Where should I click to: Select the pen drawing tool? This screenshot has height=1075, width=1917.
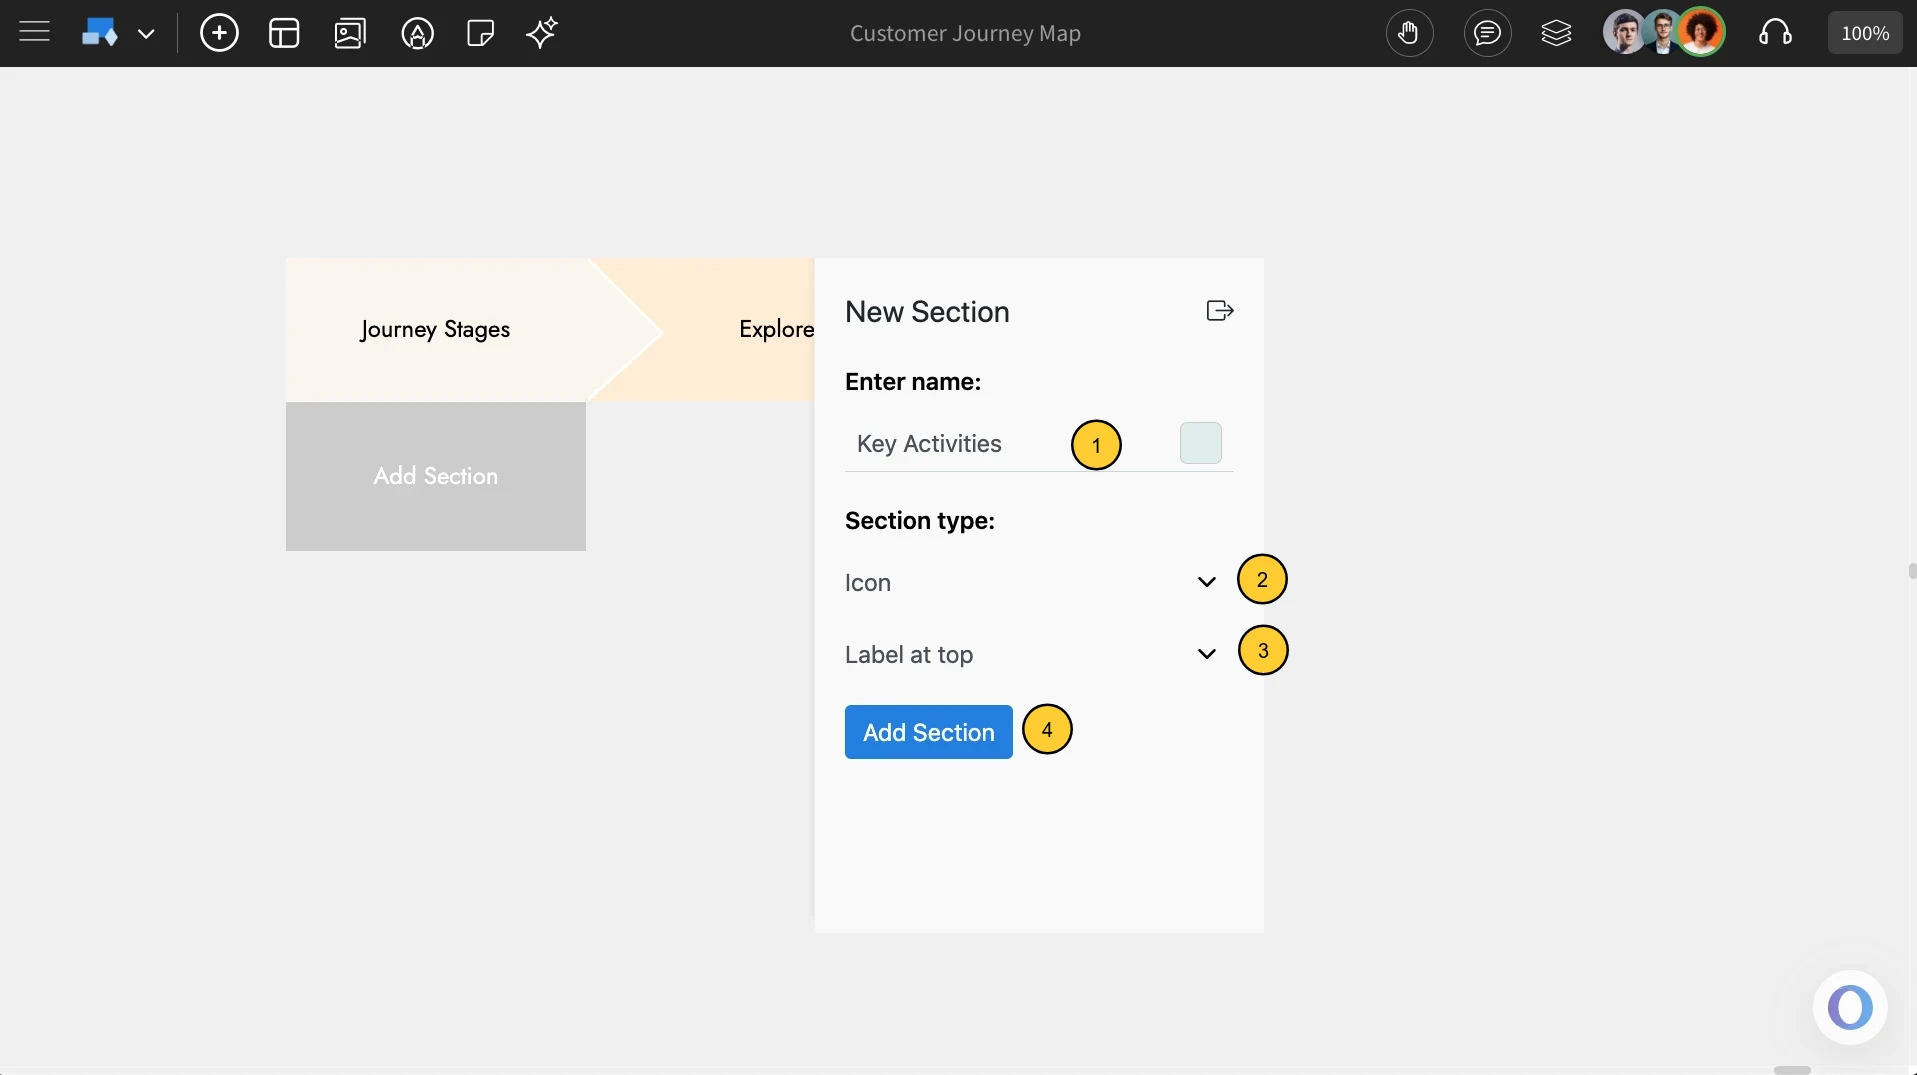(x=417, y=33)
